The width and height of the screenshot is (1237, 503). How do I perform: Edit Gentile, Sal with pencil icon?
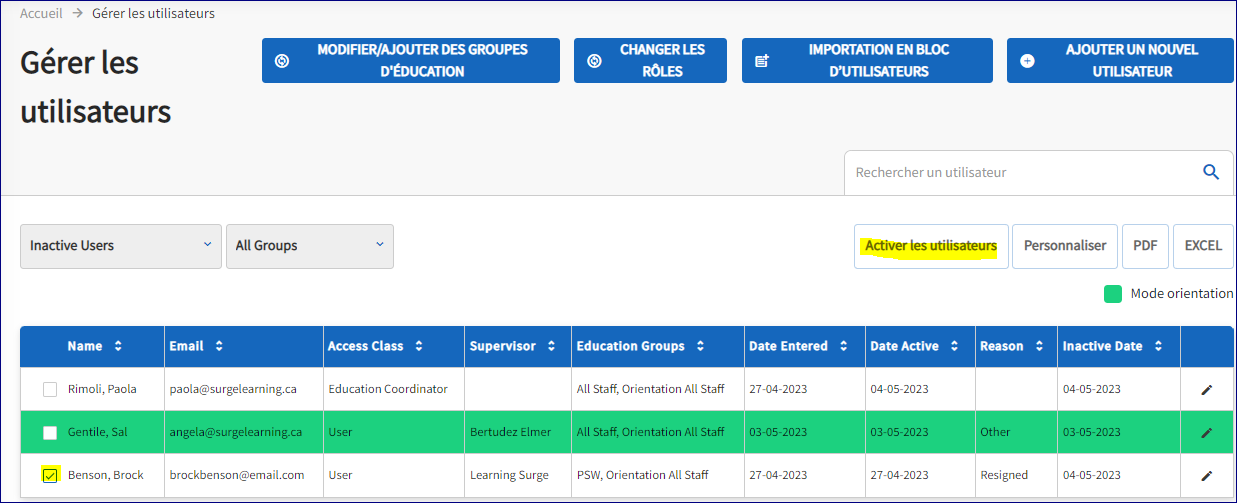pyautogui.click(x=1207, y=432)
